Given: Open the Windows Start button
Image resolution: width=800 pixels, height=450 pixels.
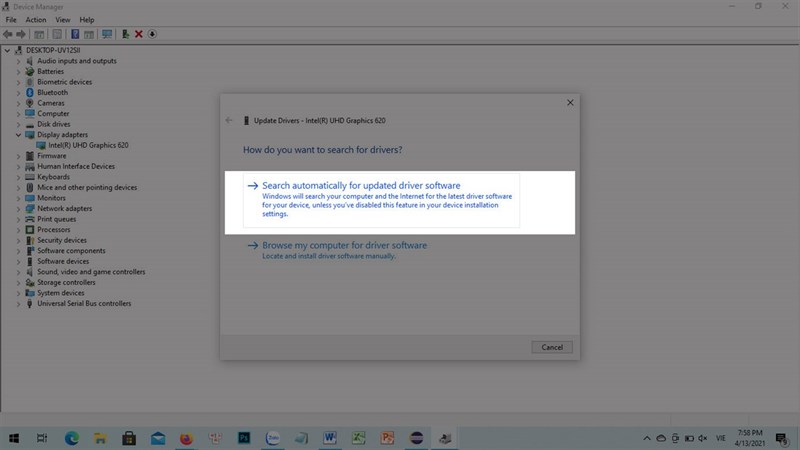Looking at the screenshot, I should (x=14, y=438).
